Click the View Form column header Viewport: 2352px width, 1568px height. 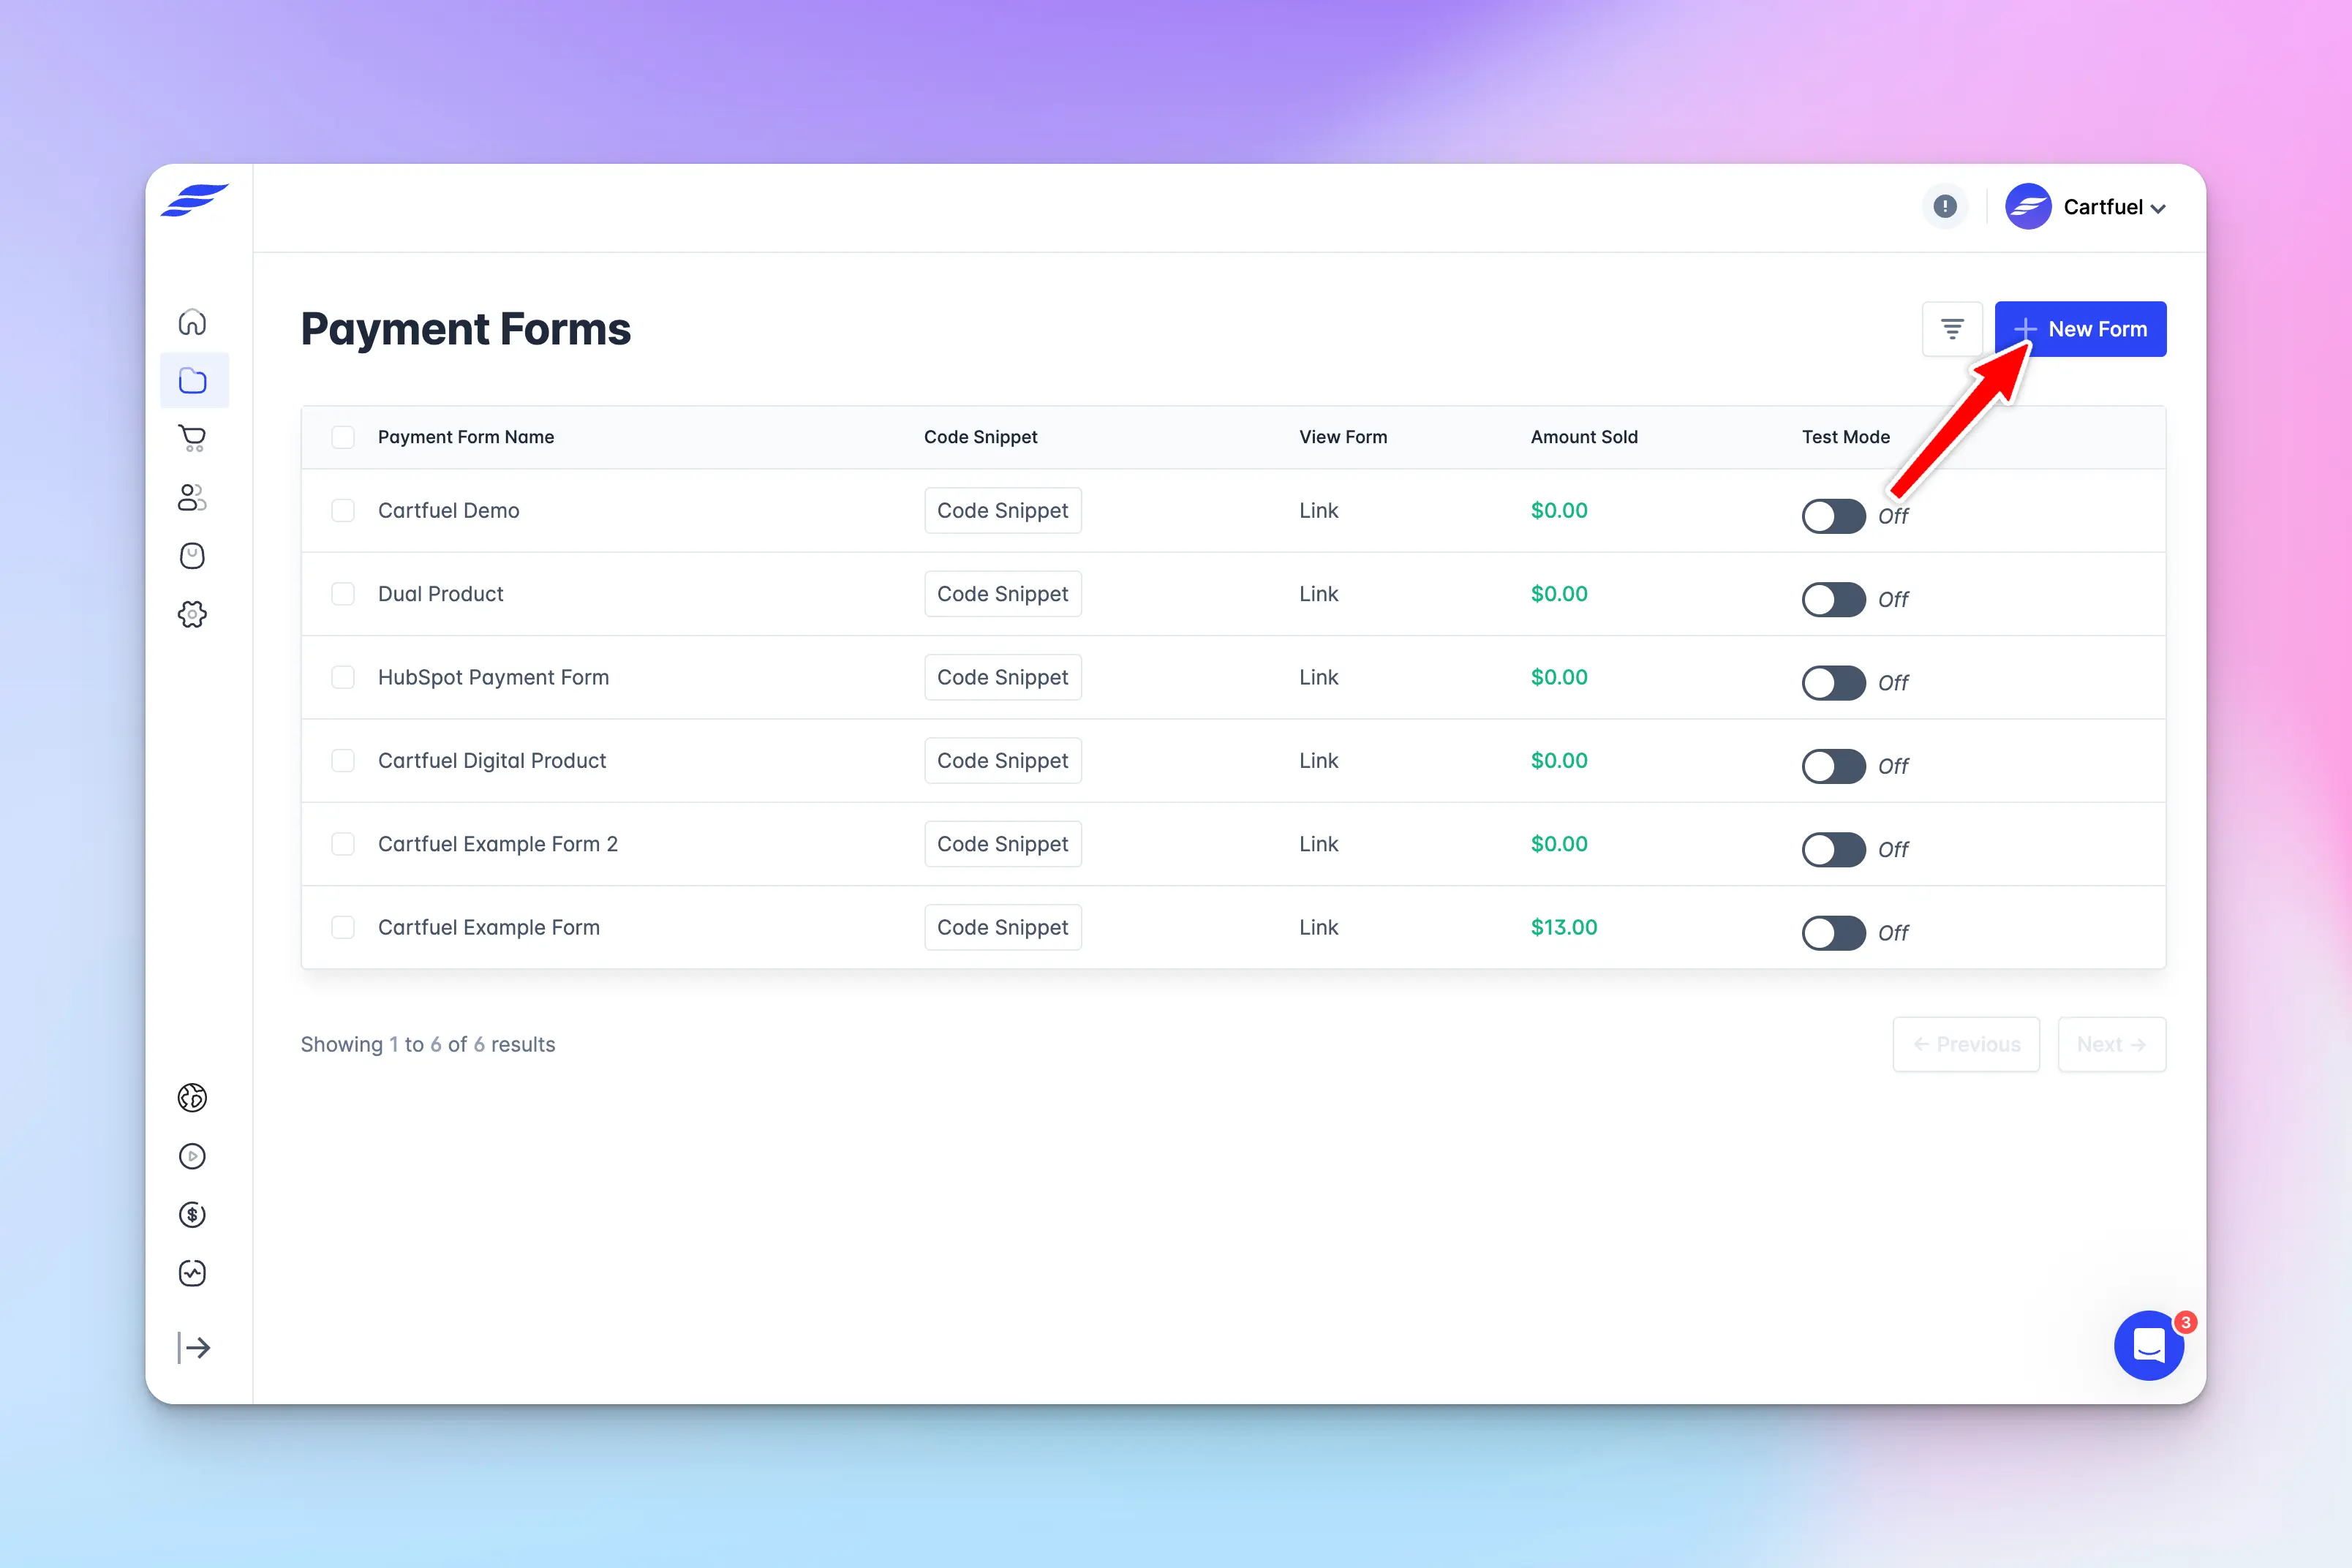[x=1343, y=437]
